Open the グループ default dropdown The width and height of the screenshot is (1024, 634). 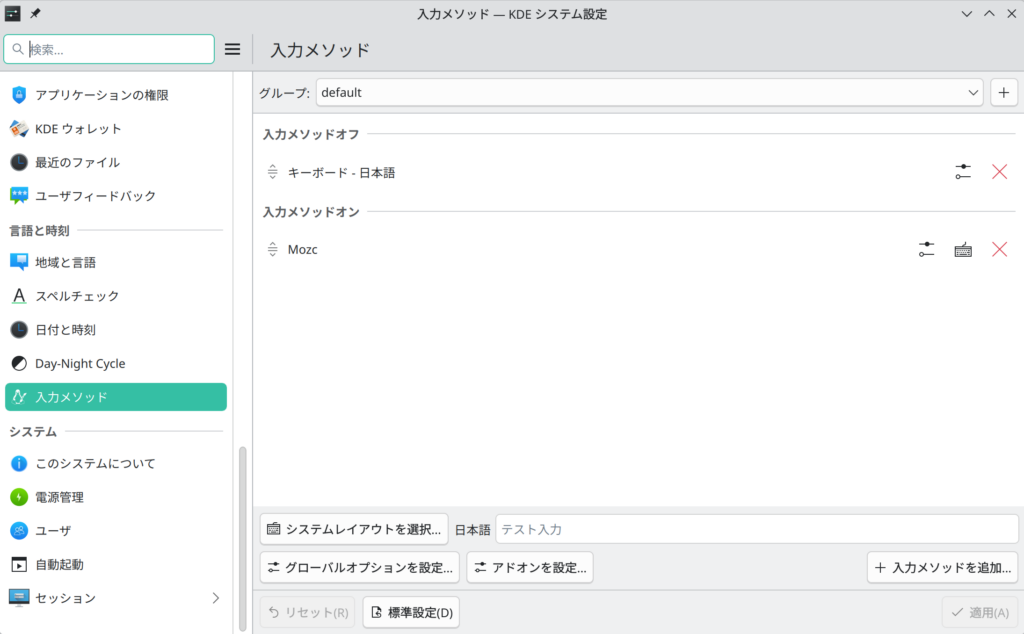(x=650, y=93)
